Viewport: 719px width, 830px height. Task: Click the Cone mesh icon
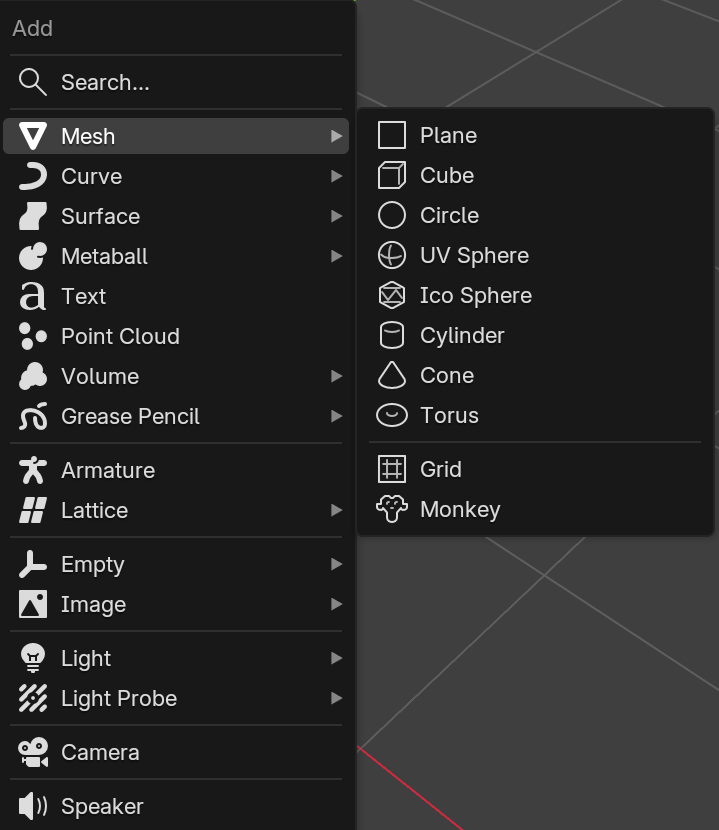(392, 375)
